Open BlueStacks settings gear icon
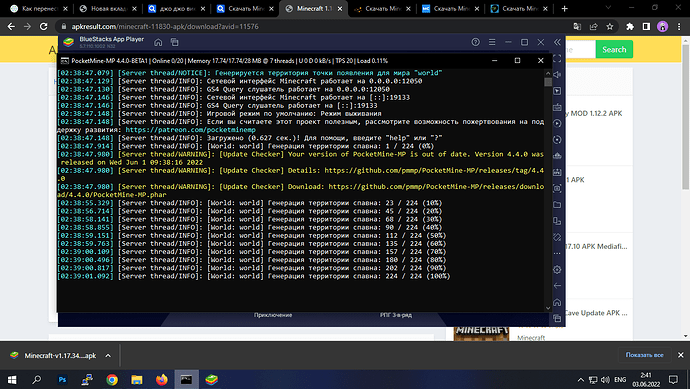The width and height of the screenshot is (690, 389). (x=557, y=269)
